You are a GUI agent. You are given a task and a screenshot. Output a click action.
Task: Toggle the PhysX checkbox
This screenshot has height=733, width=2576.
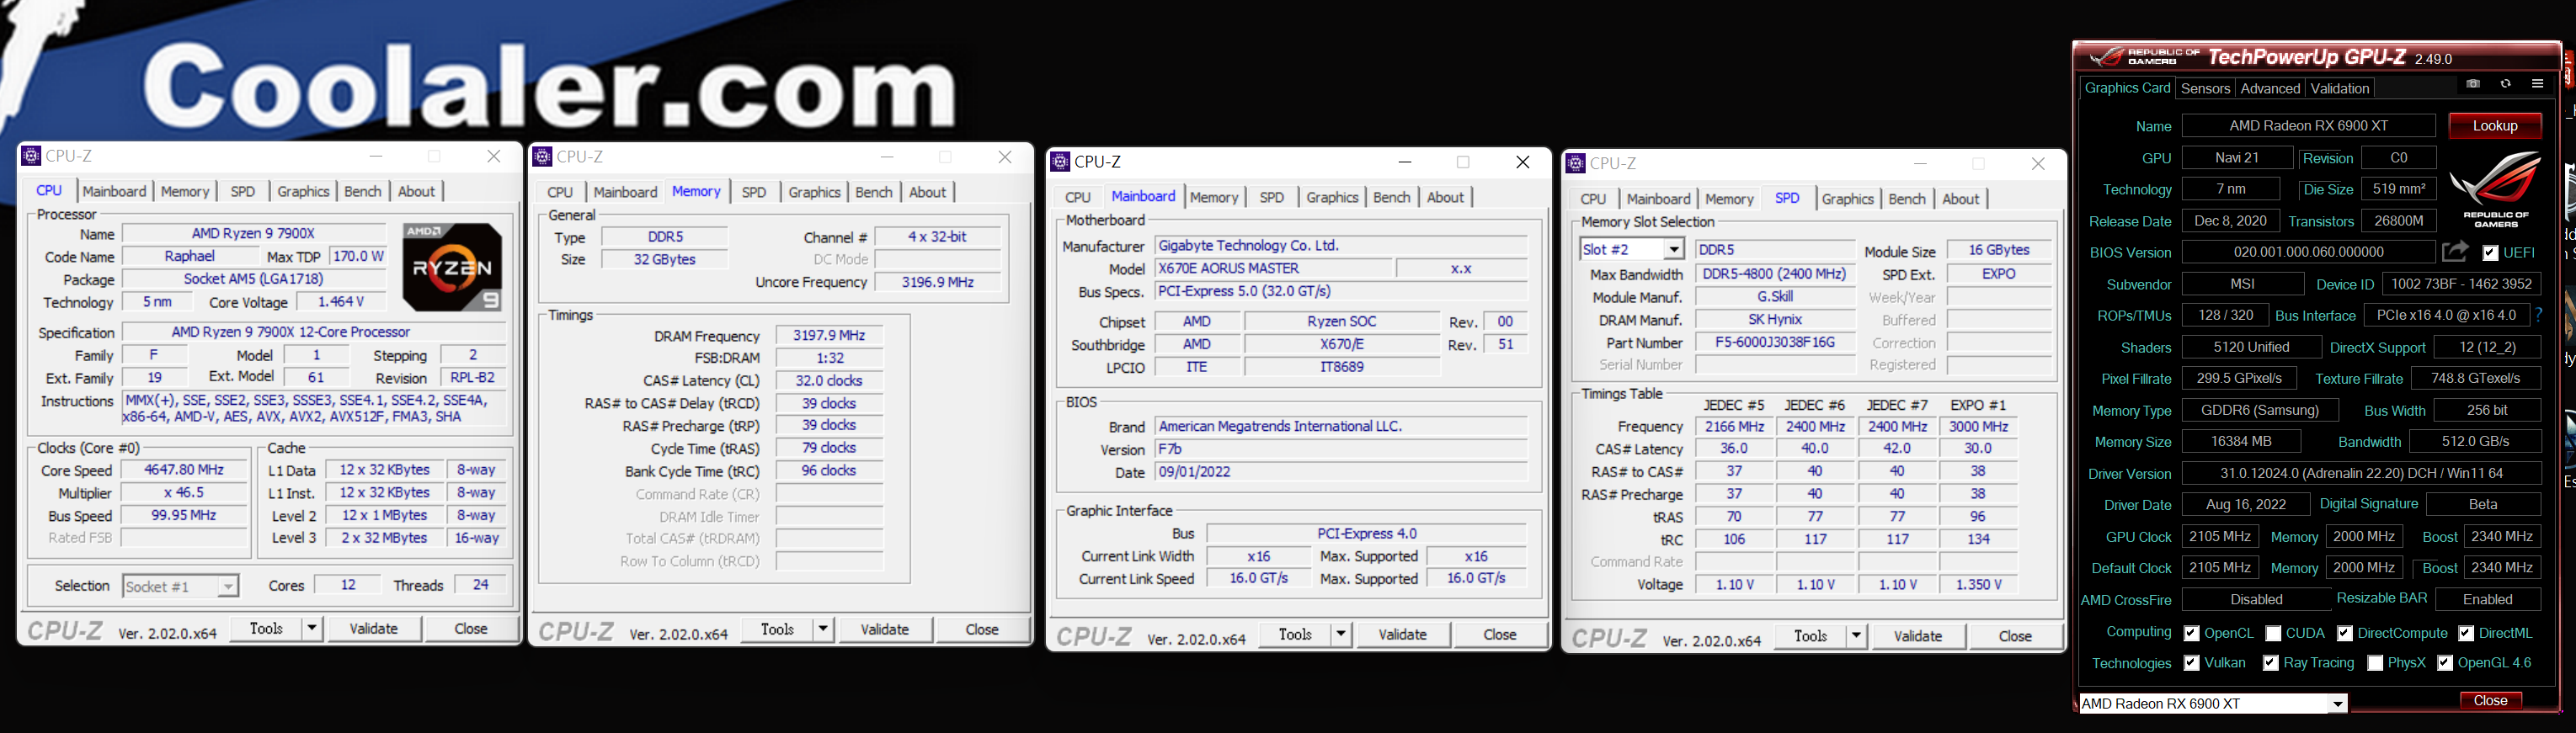pos(2375,663)
